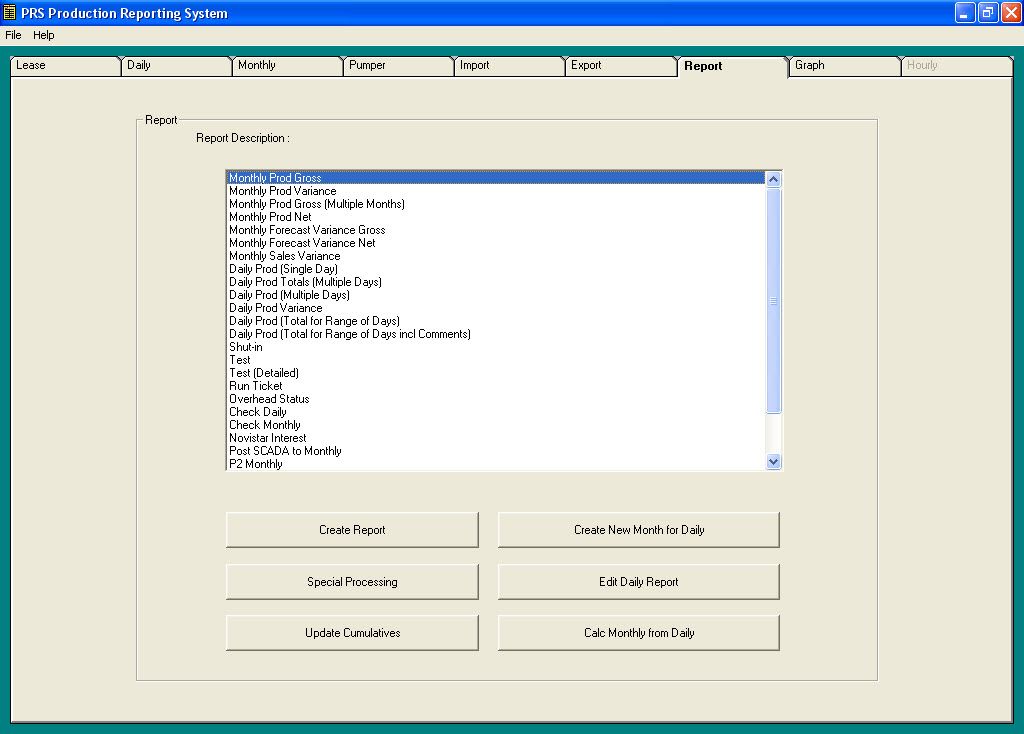Switch to the Graph tab
Image resolution: width=1024 pixels, height=734 pixels.
click(x=843, y=66)
